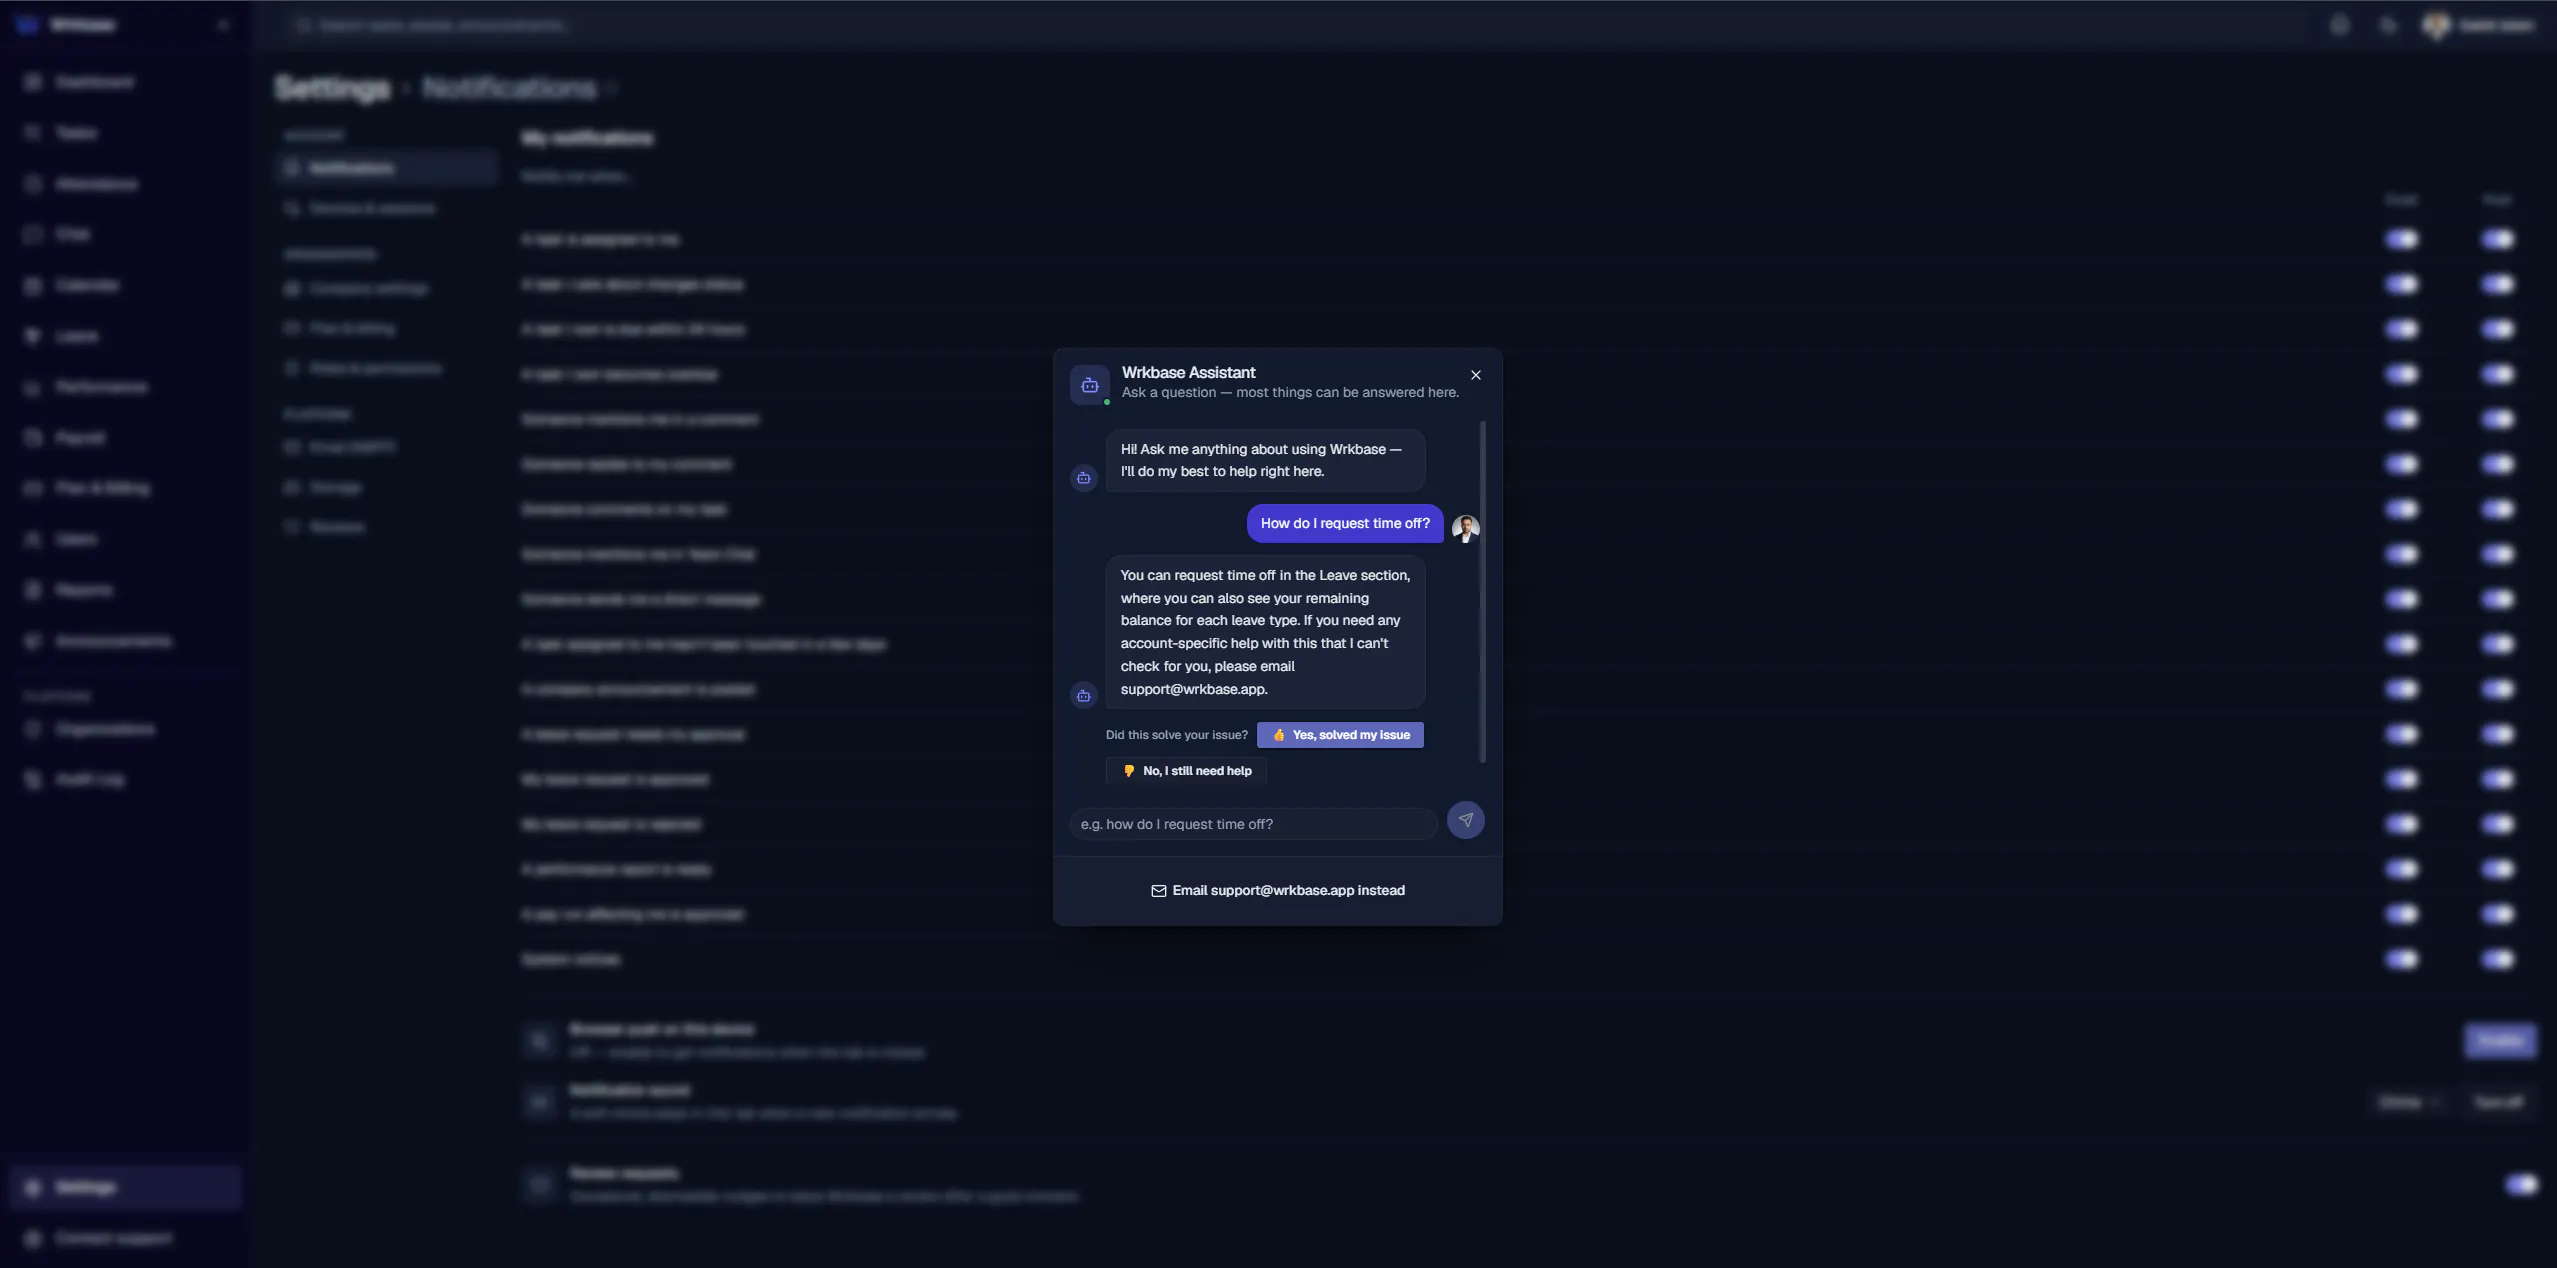Screen dimensions: 2557x1268
Task: Focus the assistant question input field
Action: [x=1254, y=824]
